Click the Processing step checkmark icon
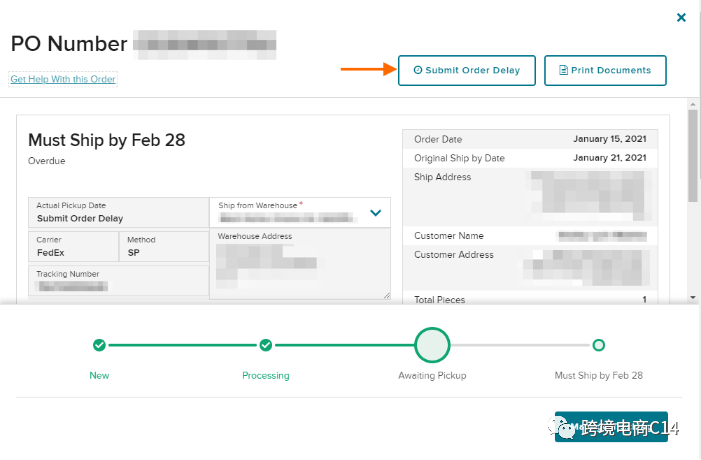 click(x=265, y=345)
